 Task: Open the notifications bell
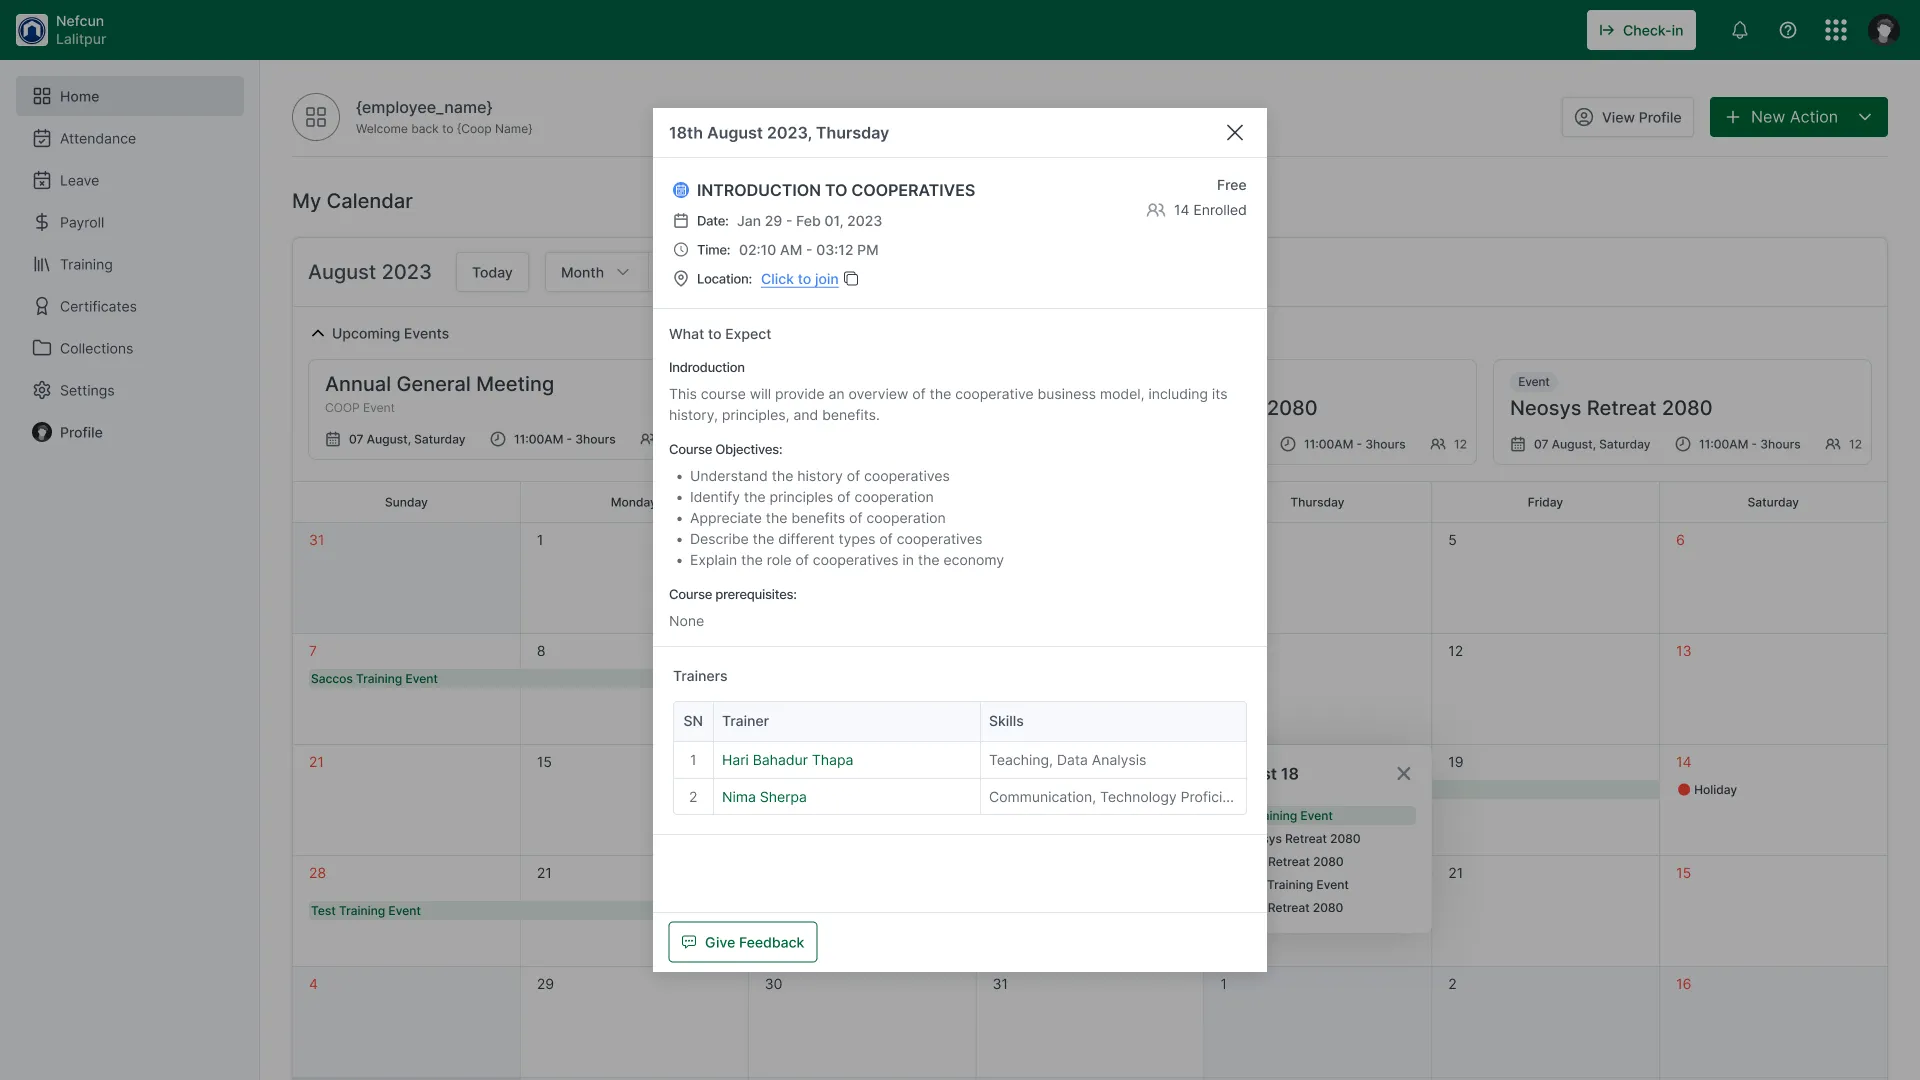pyautogui.click(x=1740, y=30)
